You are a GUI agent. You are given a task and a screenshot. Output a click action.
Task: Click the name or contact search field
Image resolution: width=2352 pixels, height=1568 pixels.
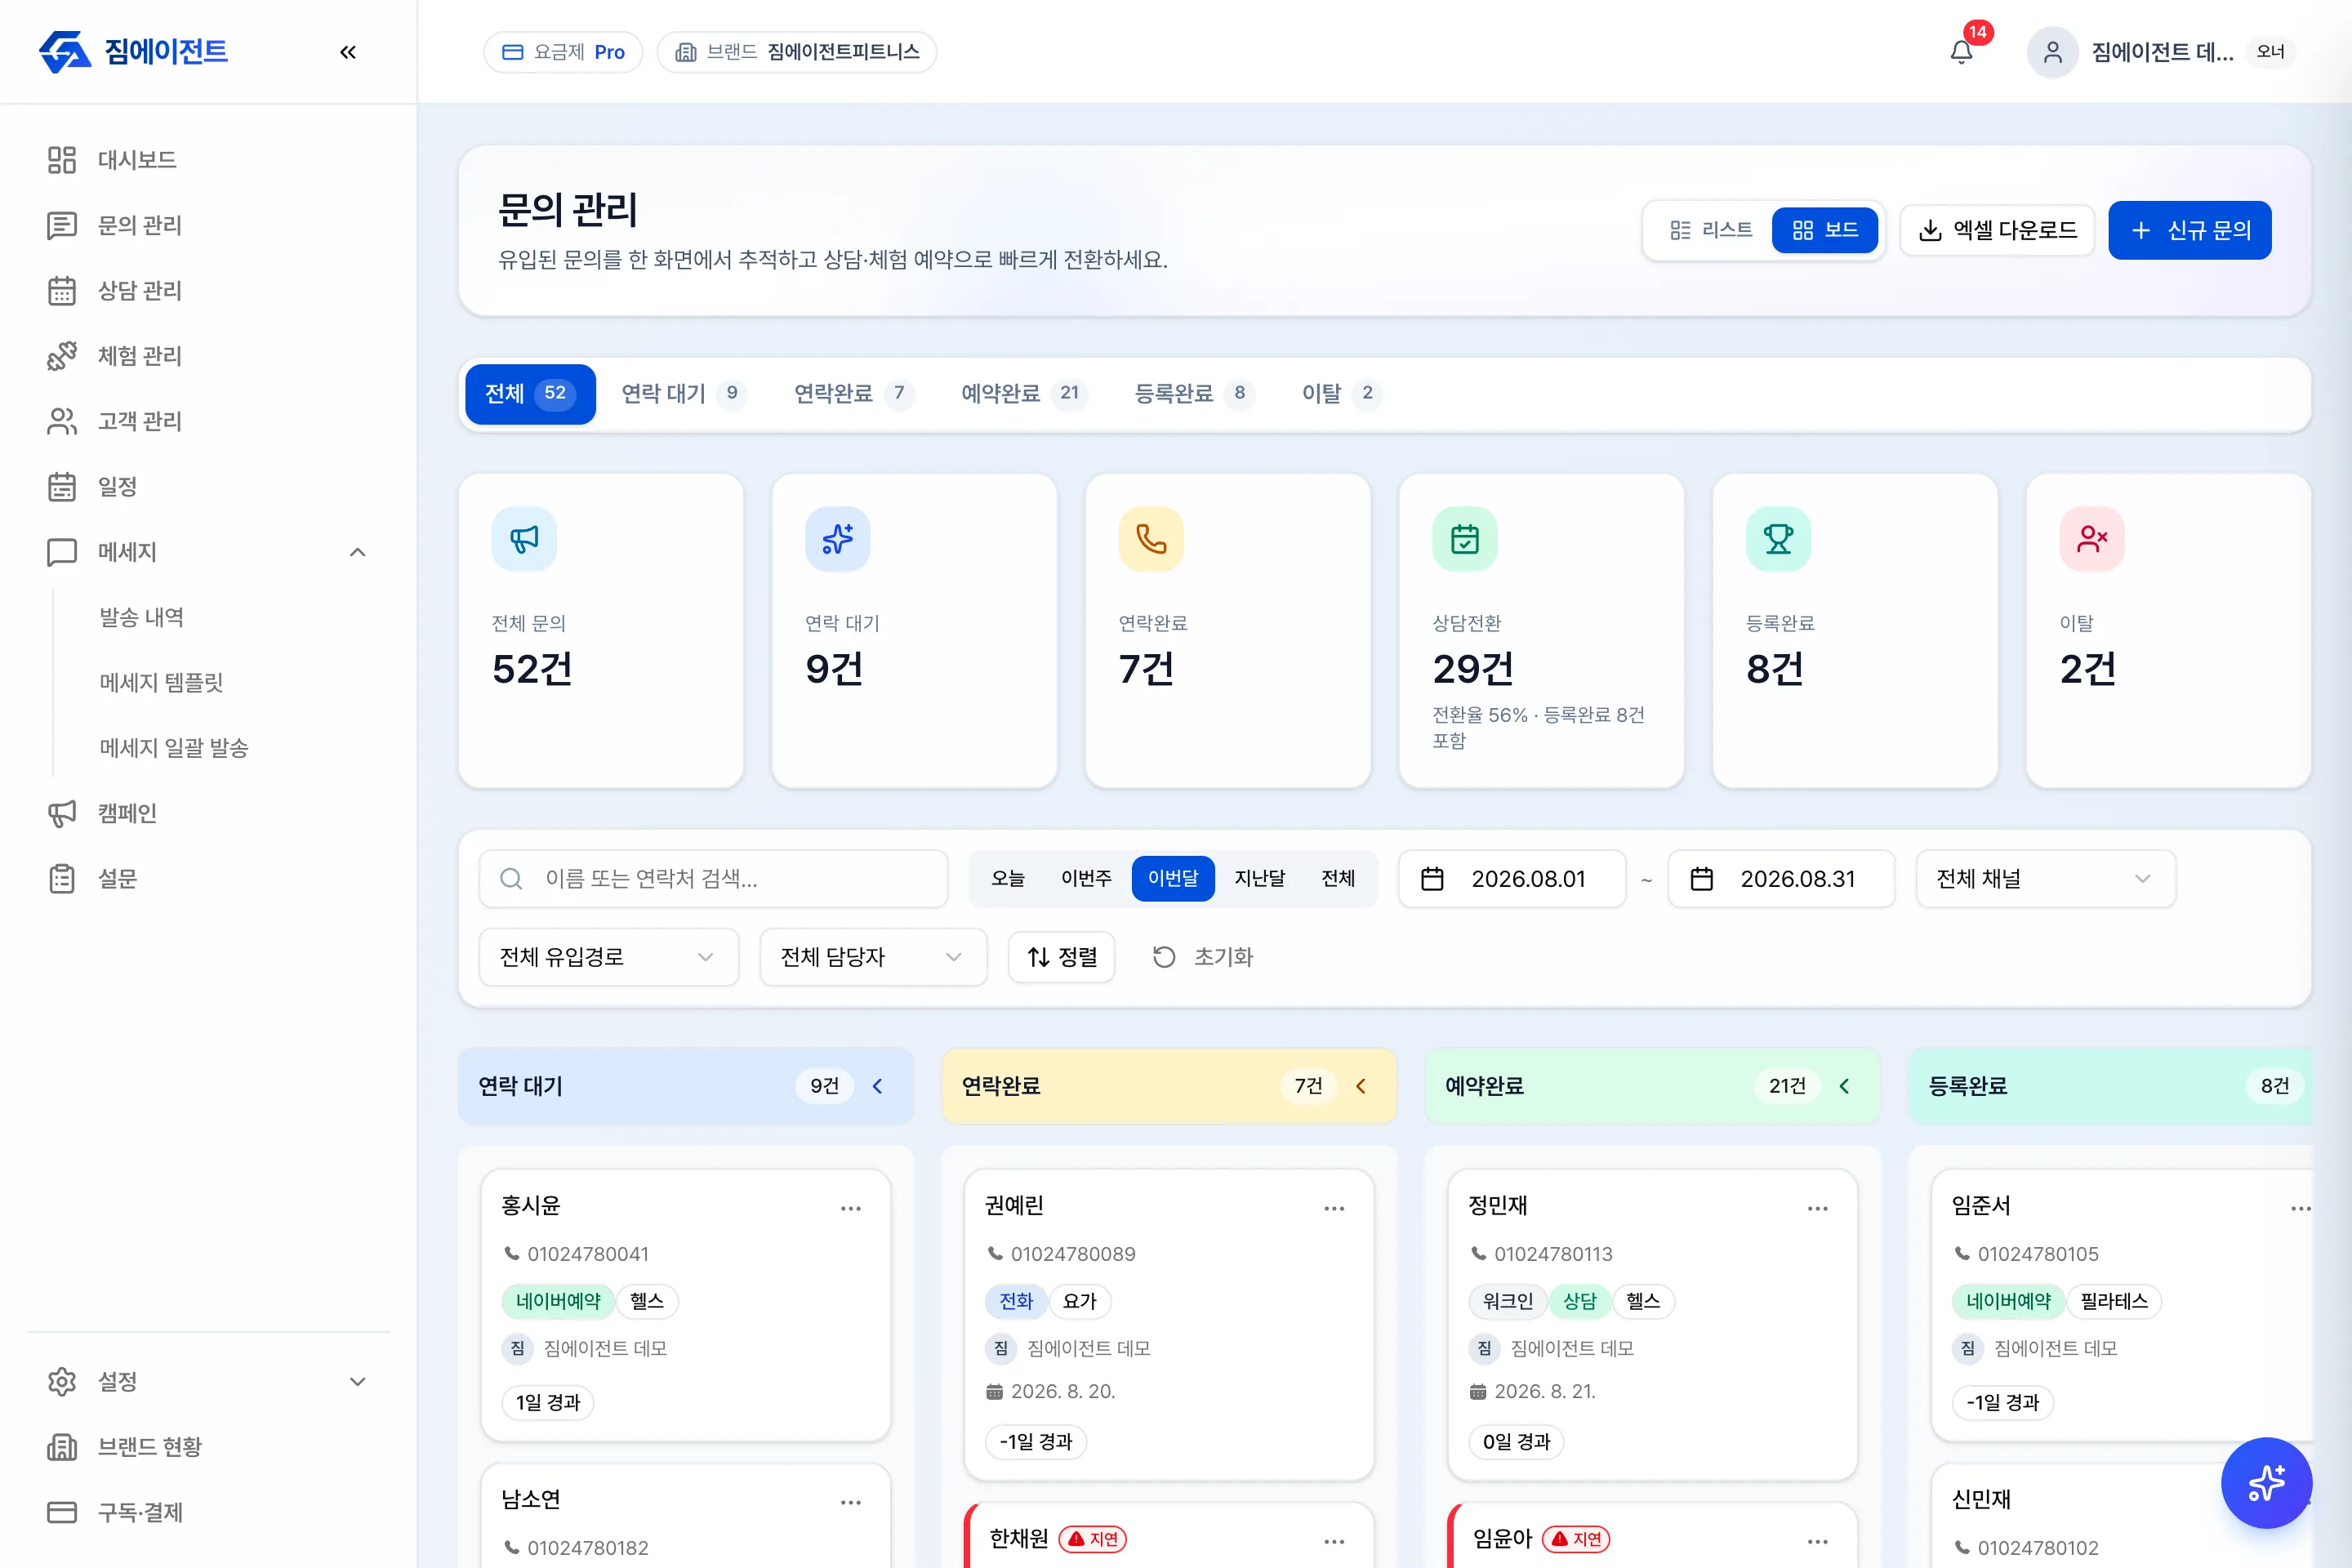coord(713,878)
